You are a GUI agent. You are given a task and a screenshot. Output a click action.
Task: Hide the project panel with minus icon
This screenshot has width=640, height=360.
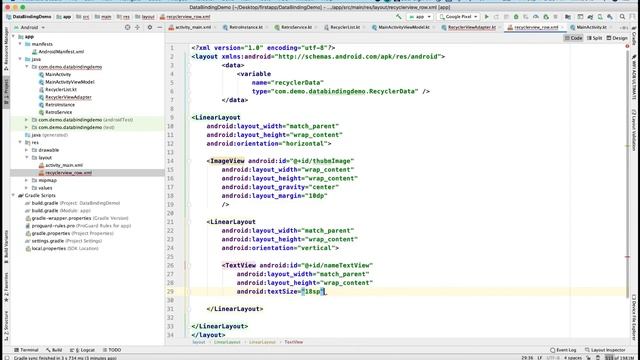pos(160,27)
